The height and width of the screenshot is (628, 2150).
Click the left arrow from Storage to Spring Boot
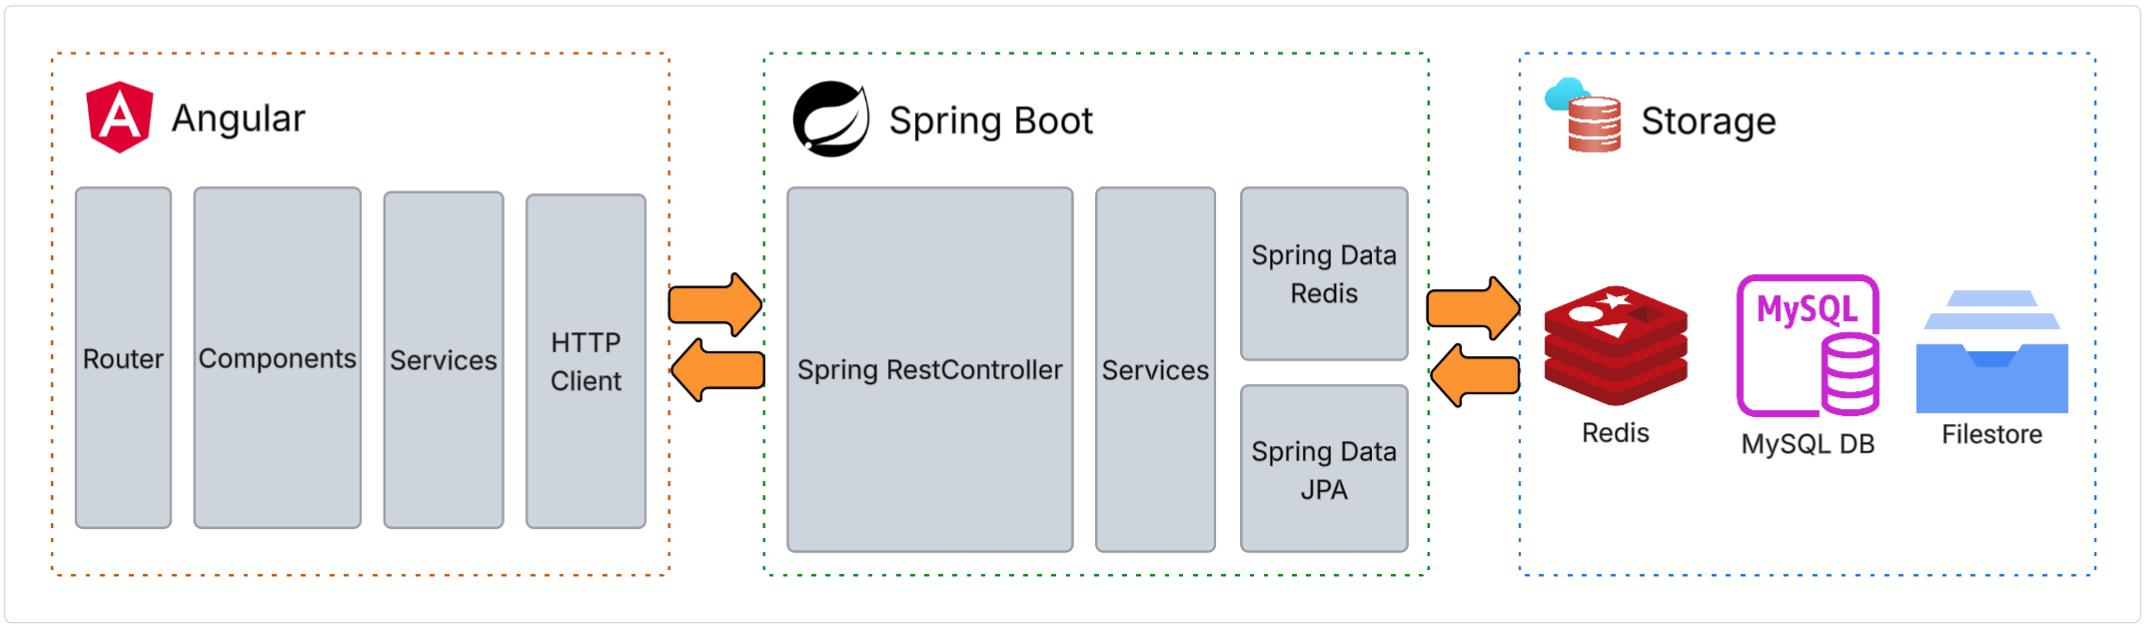(x=1475, y=375)
